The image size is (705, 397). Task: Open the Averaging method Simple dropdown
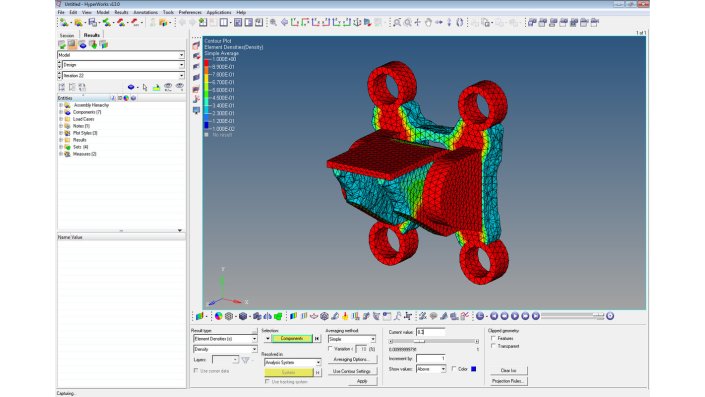tap(352, 339)
